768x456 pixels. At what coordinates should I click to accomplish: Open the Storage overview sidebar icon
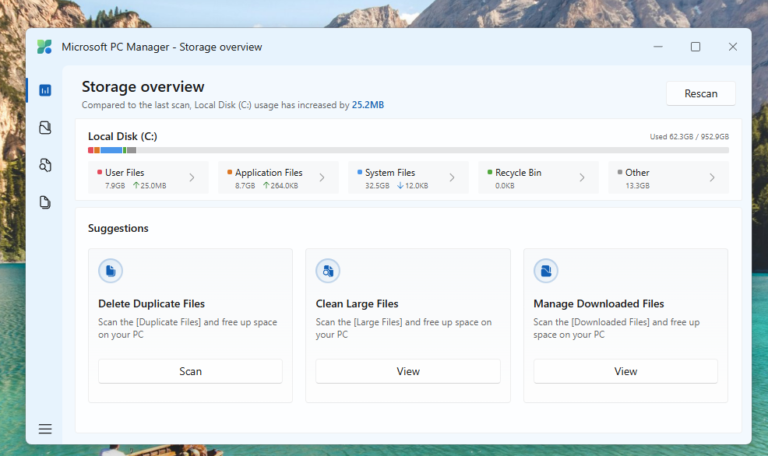[45, 90]
